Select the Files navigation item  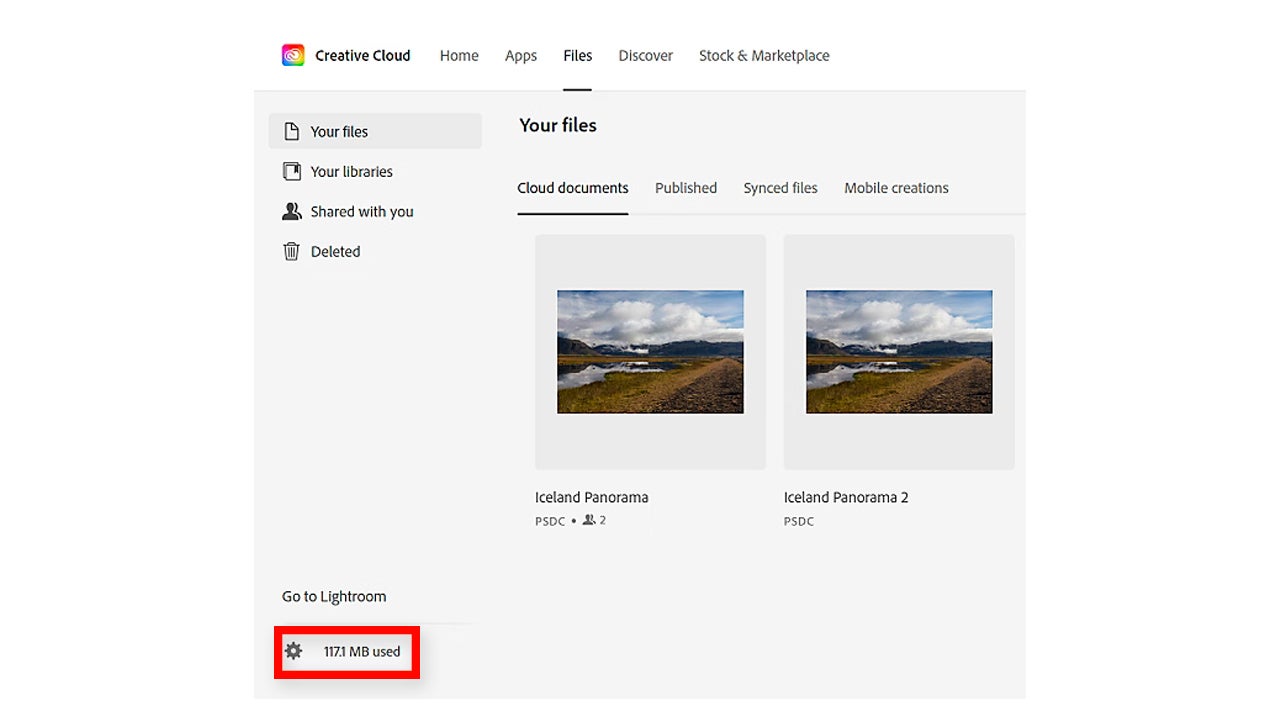point(577,56)
